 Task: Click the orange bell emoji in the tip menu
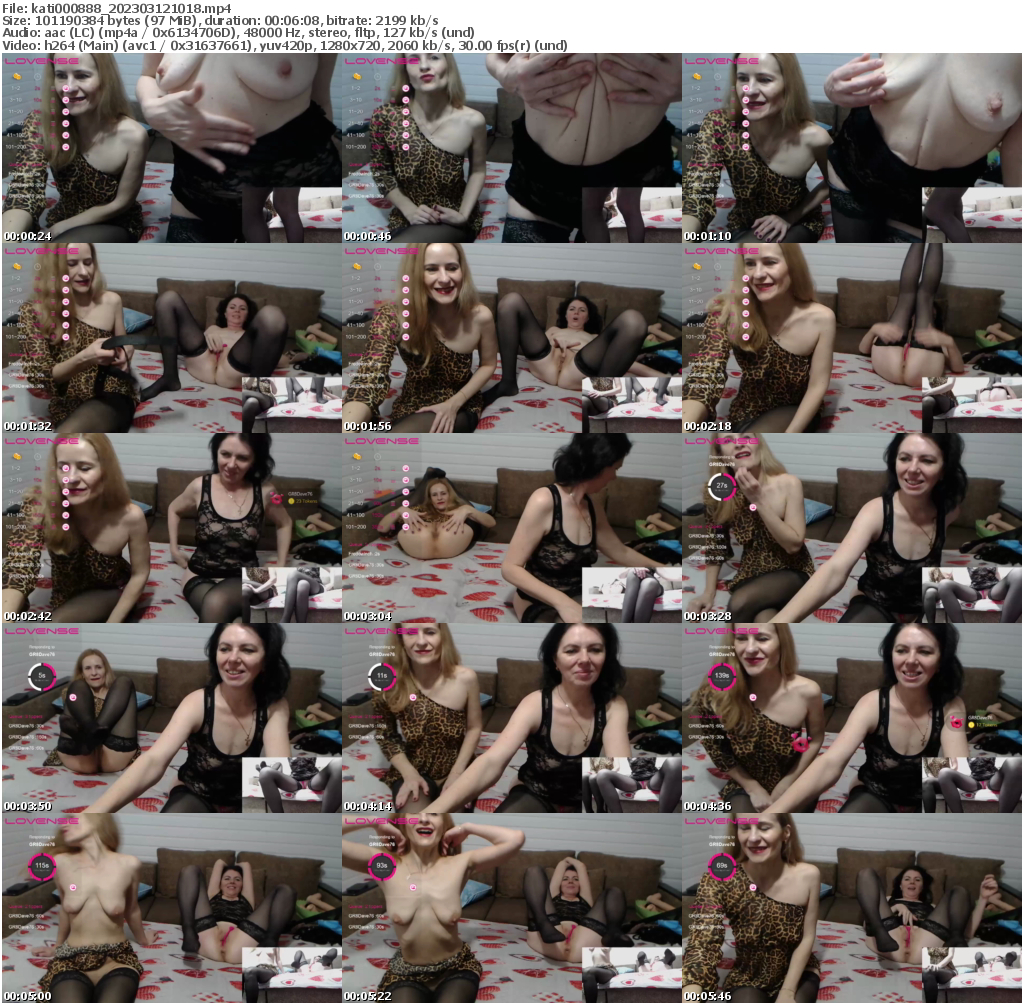point(17,77)
